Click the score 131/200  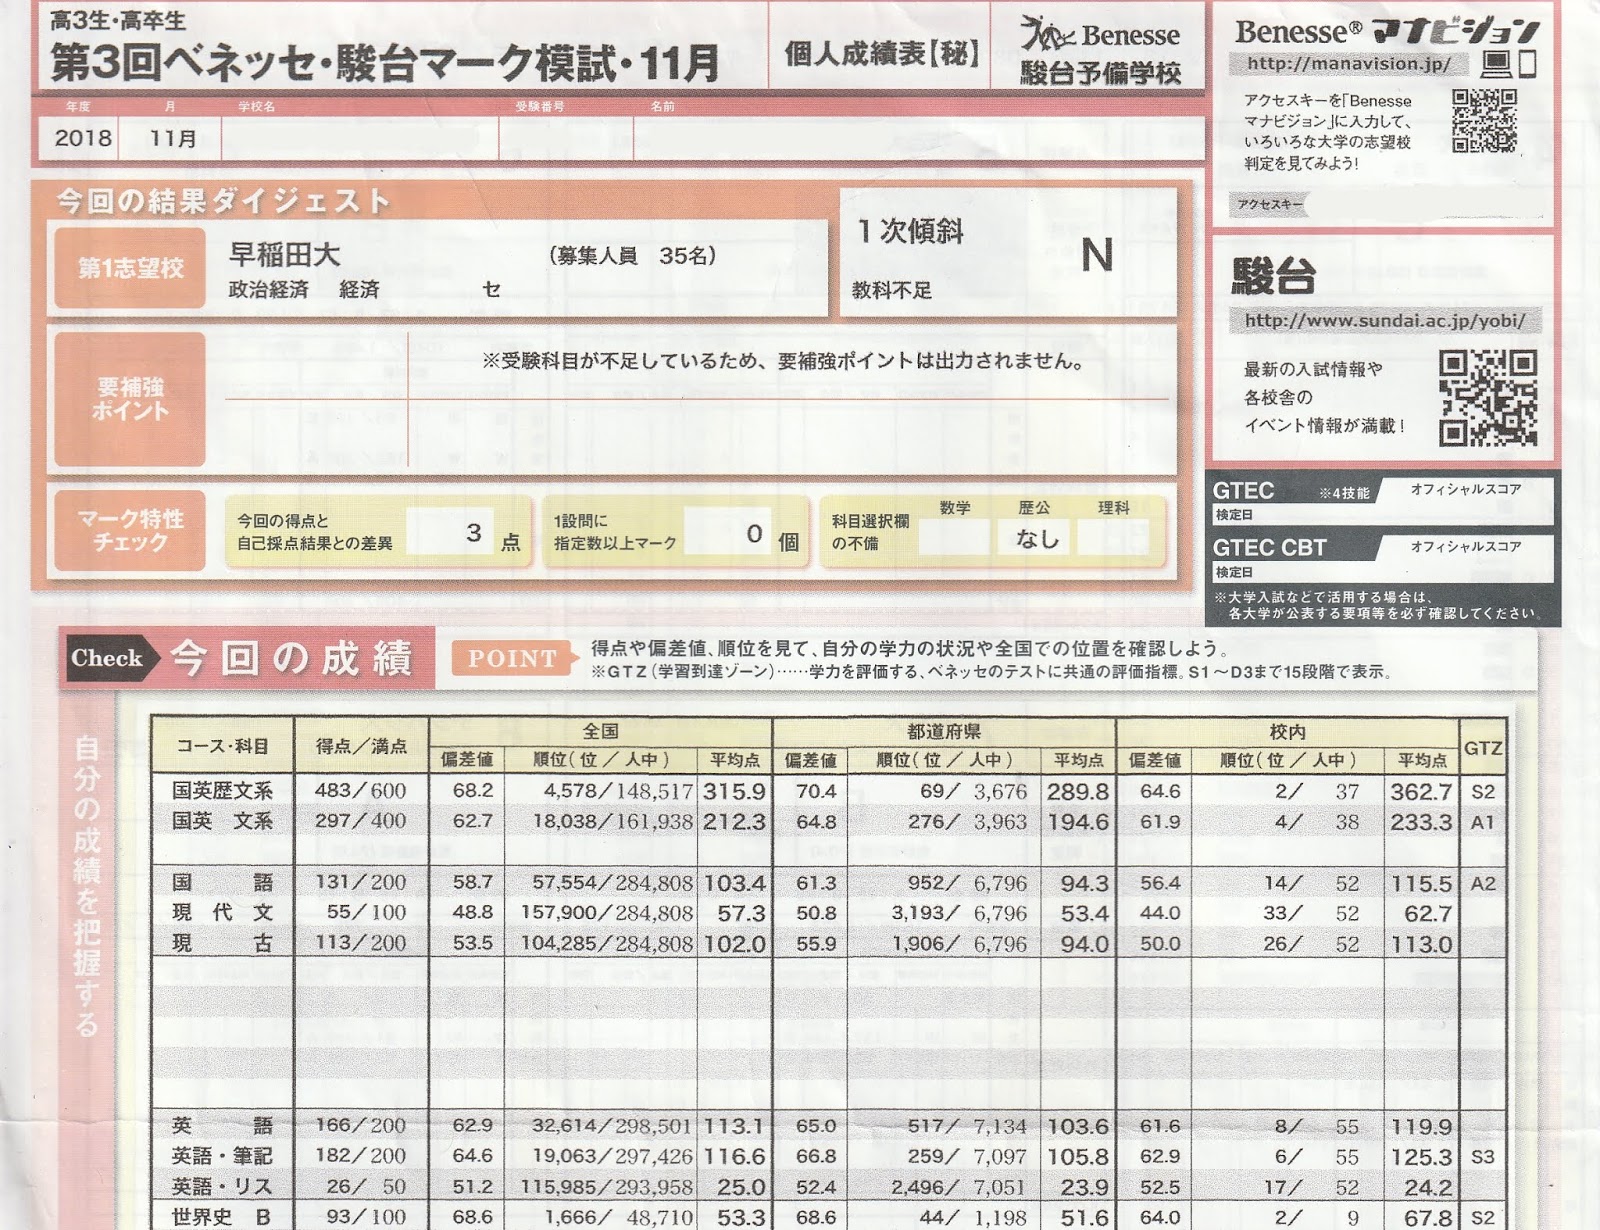click(360, 882)
